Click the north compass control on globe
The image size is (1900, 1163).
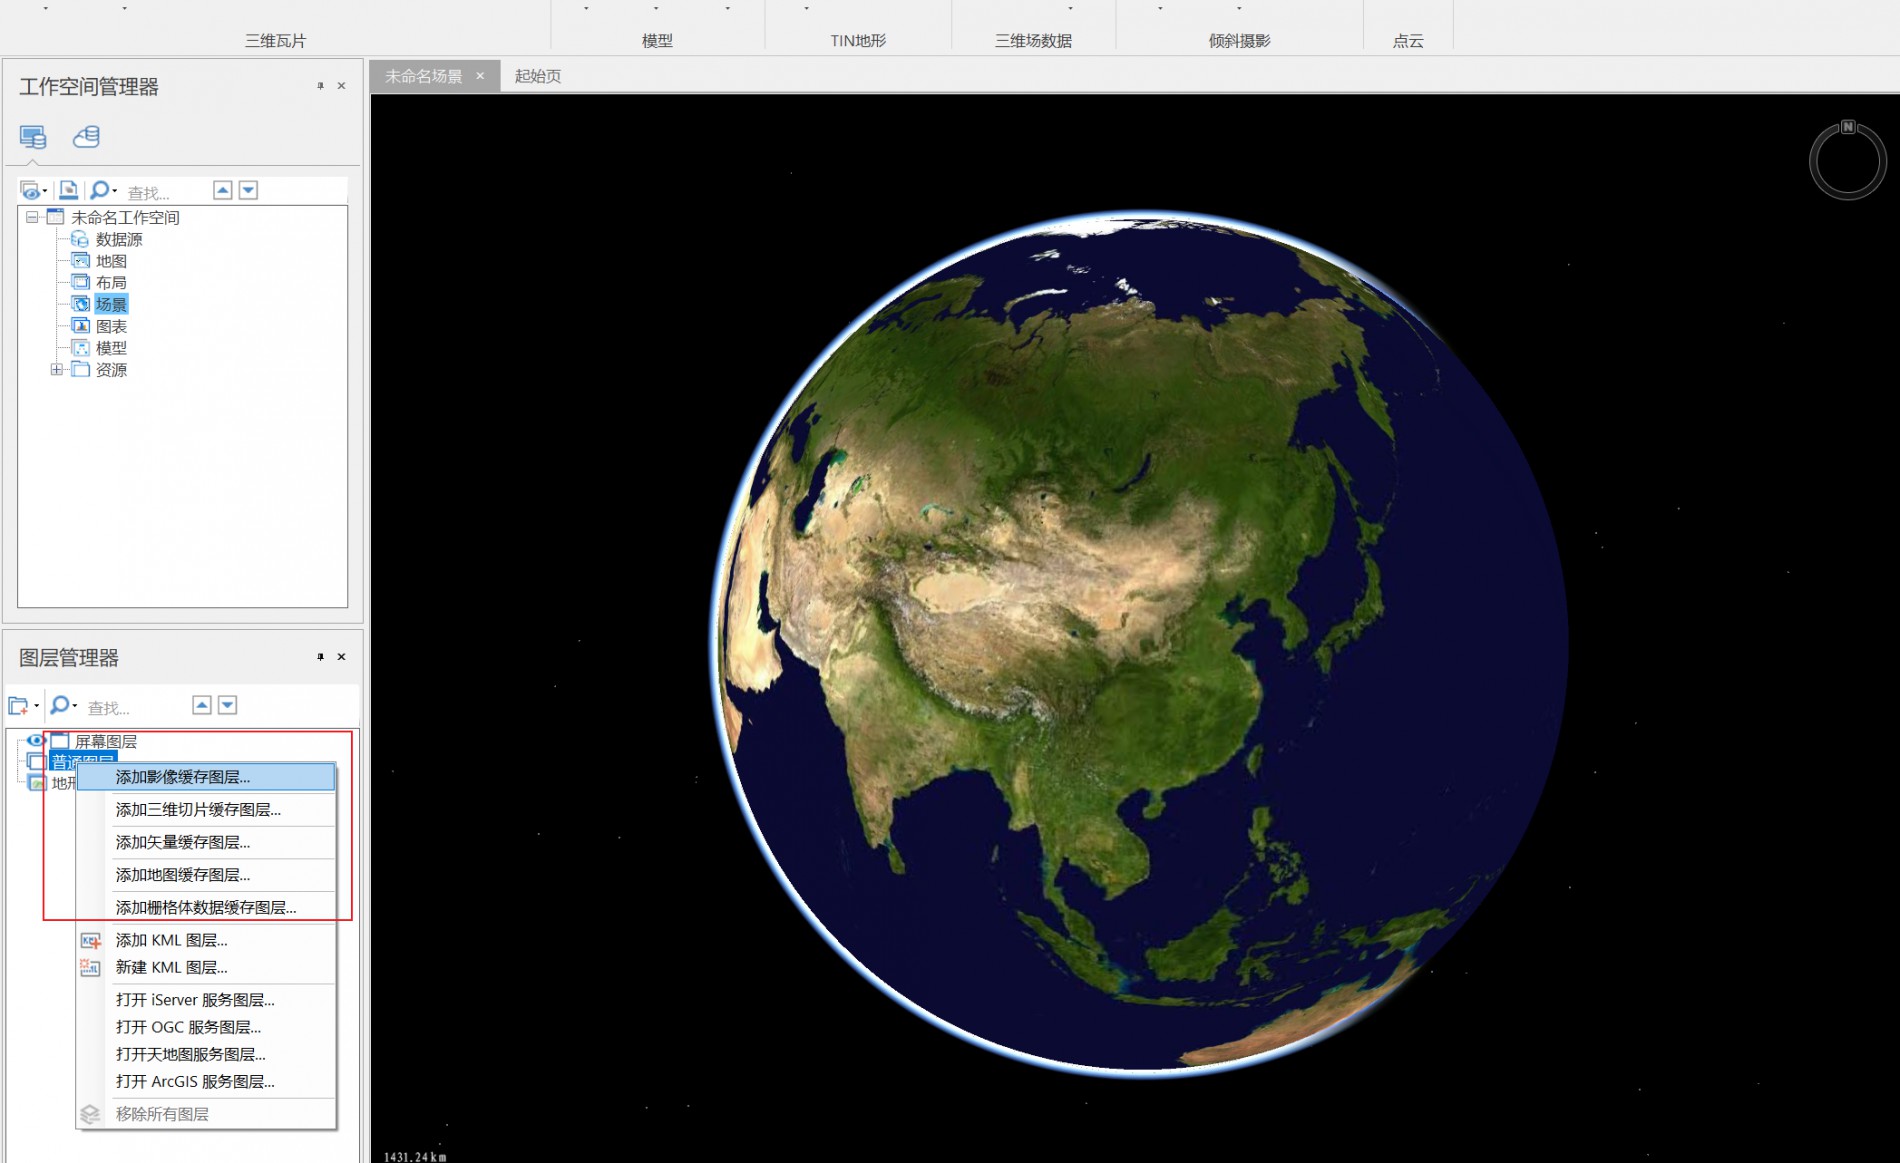pyautogui.click(x=1847, y=160)
